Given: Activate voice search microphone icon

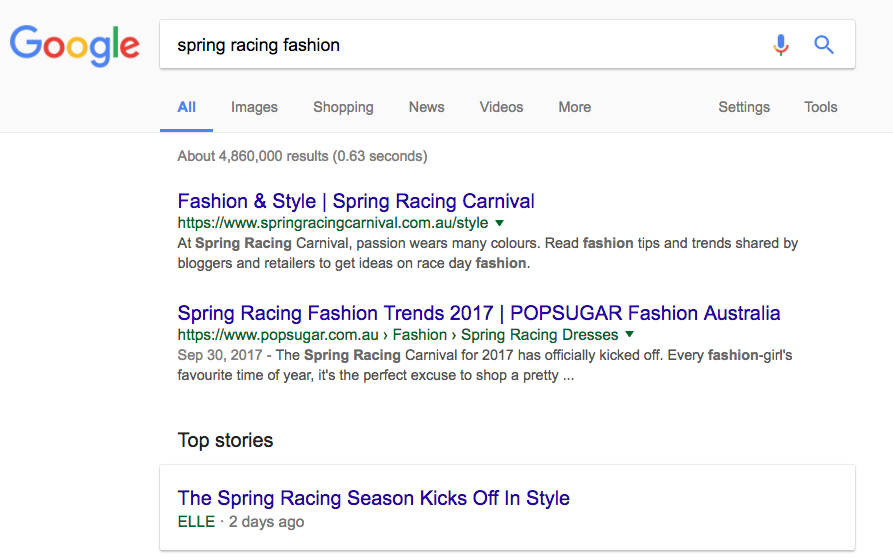Looking at the screenshot, I should click(x=781, y=44).
